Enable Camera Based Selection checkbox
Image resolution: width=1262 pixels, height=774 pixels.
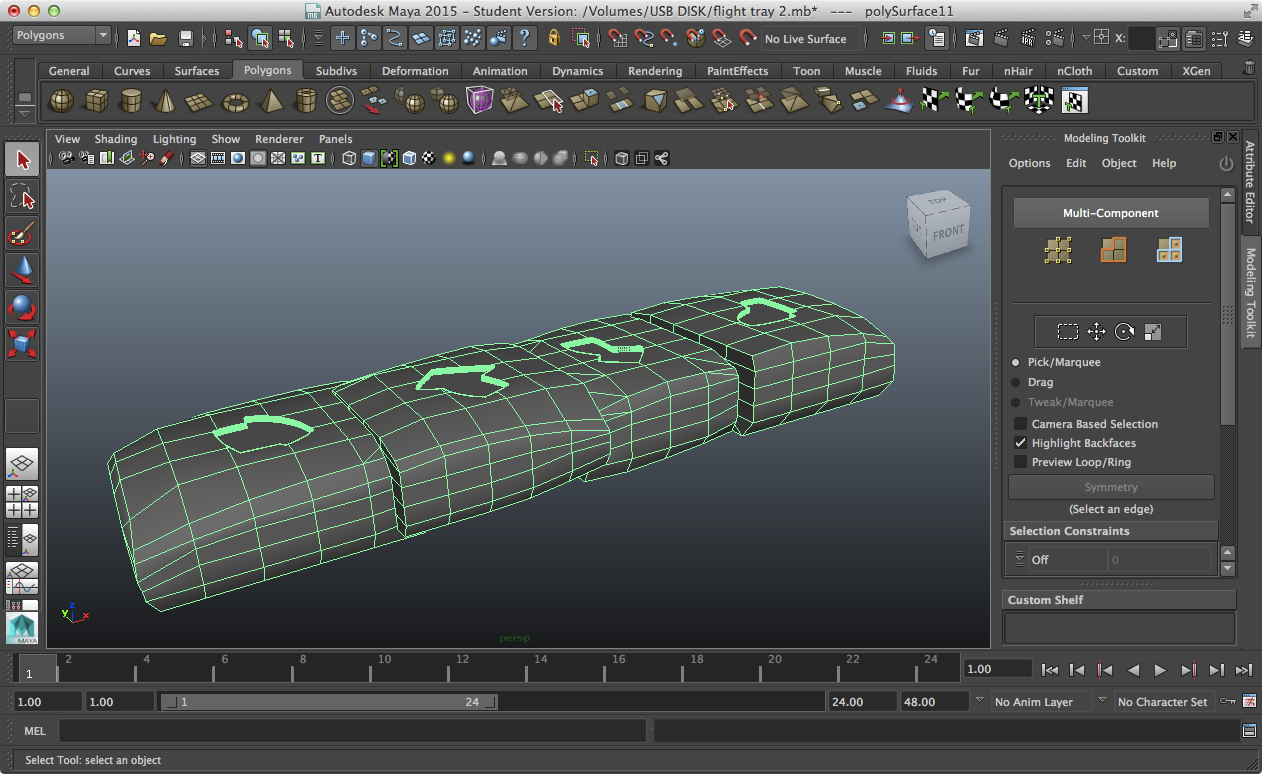(1021, 424)
